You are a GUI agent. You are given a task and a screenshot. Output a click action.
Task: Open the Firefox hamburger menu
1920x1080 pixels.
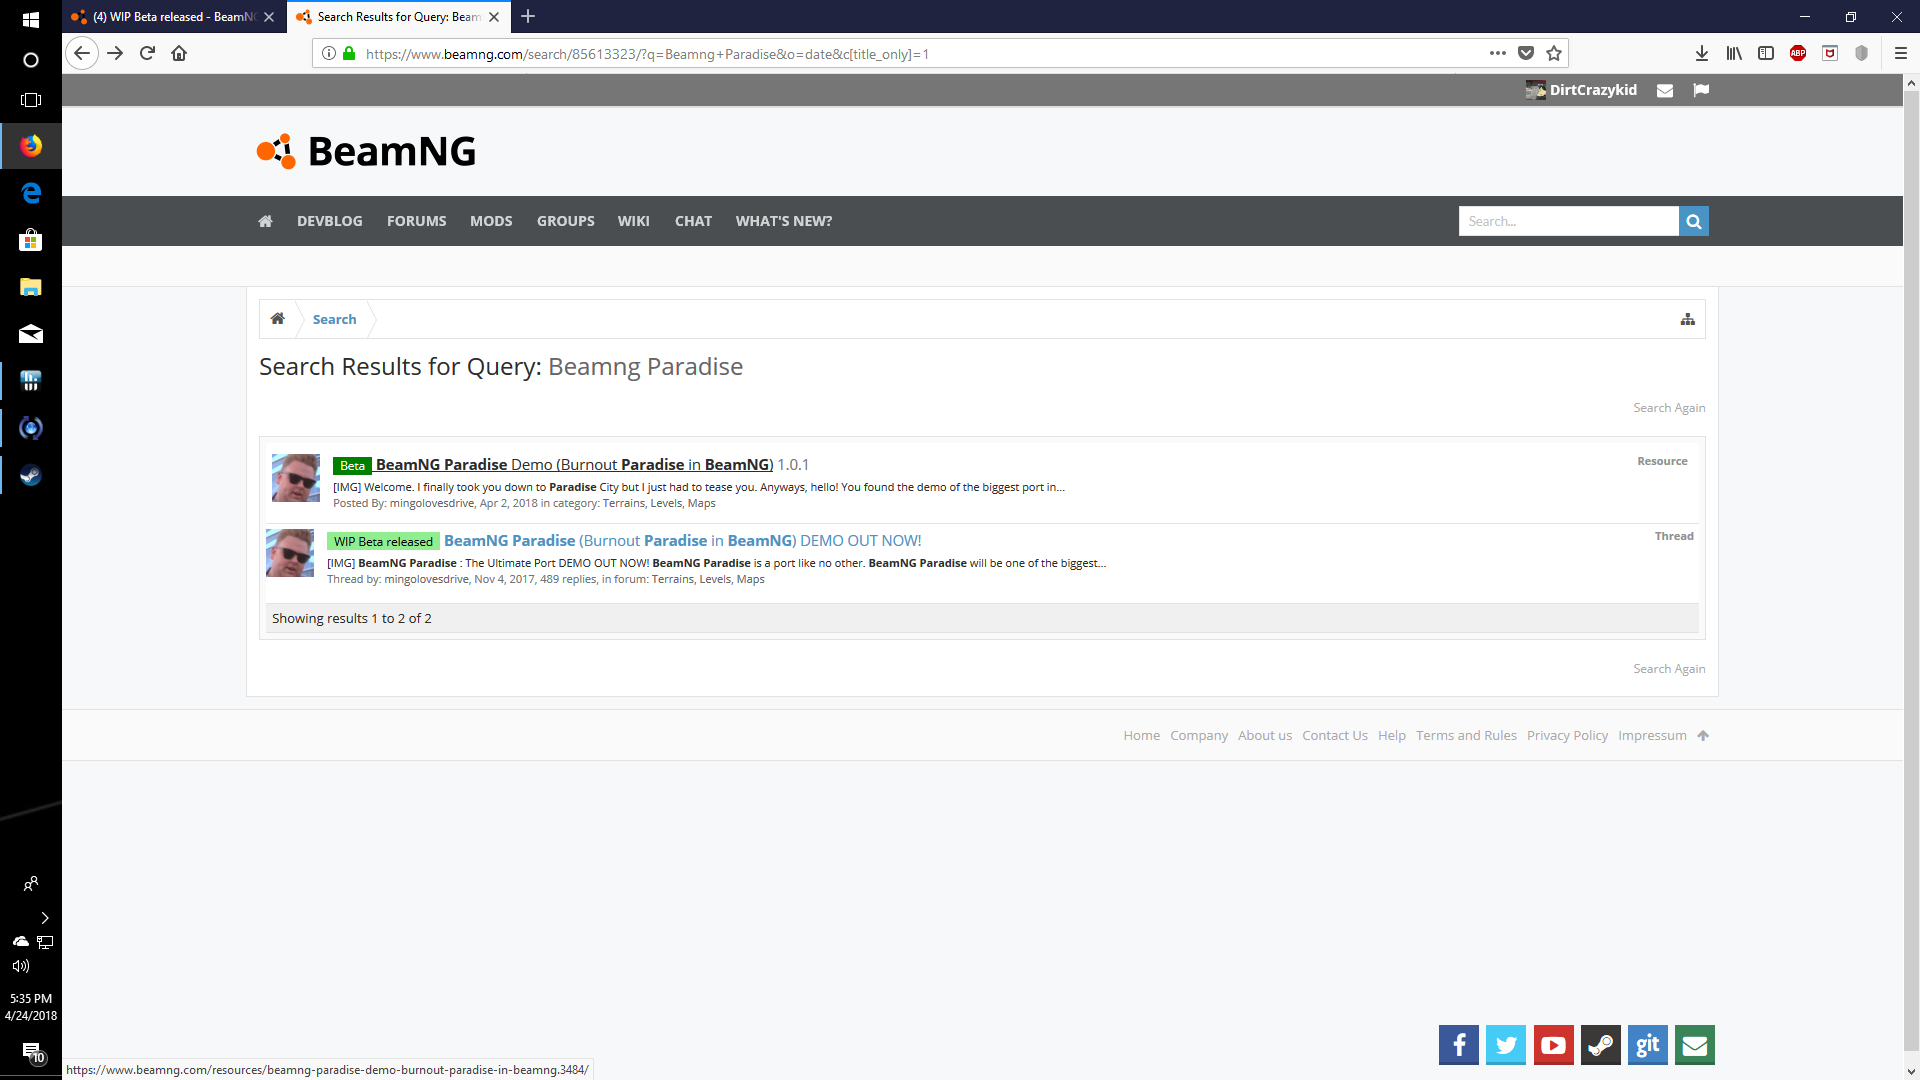[x=1900, y=54]
